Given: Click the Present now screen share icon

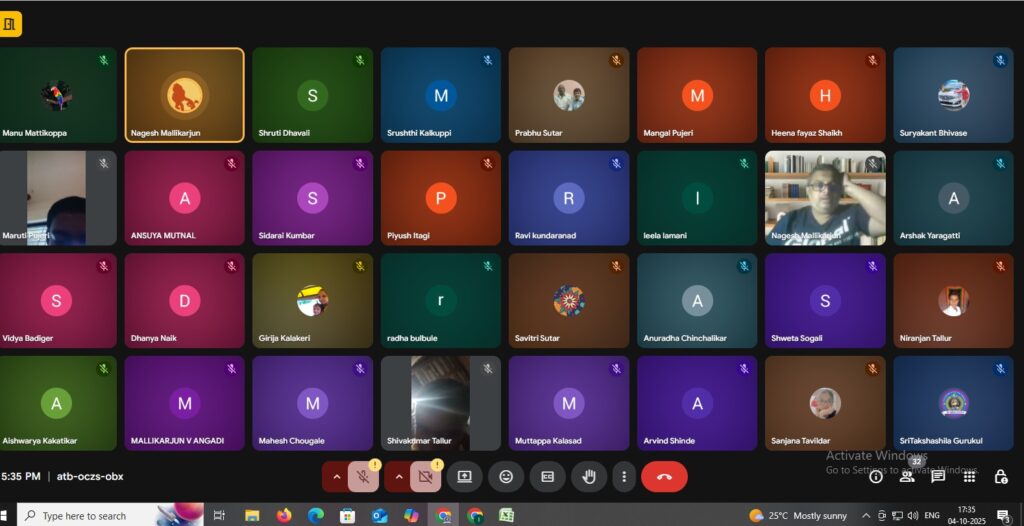Looking at the screenshot, I should click(x=464, y=477).
